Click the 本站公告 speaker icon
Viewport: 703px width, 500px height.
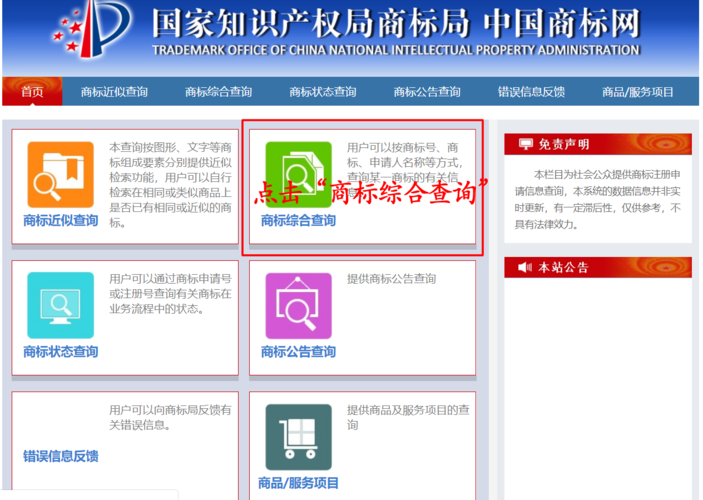(526, 267)
